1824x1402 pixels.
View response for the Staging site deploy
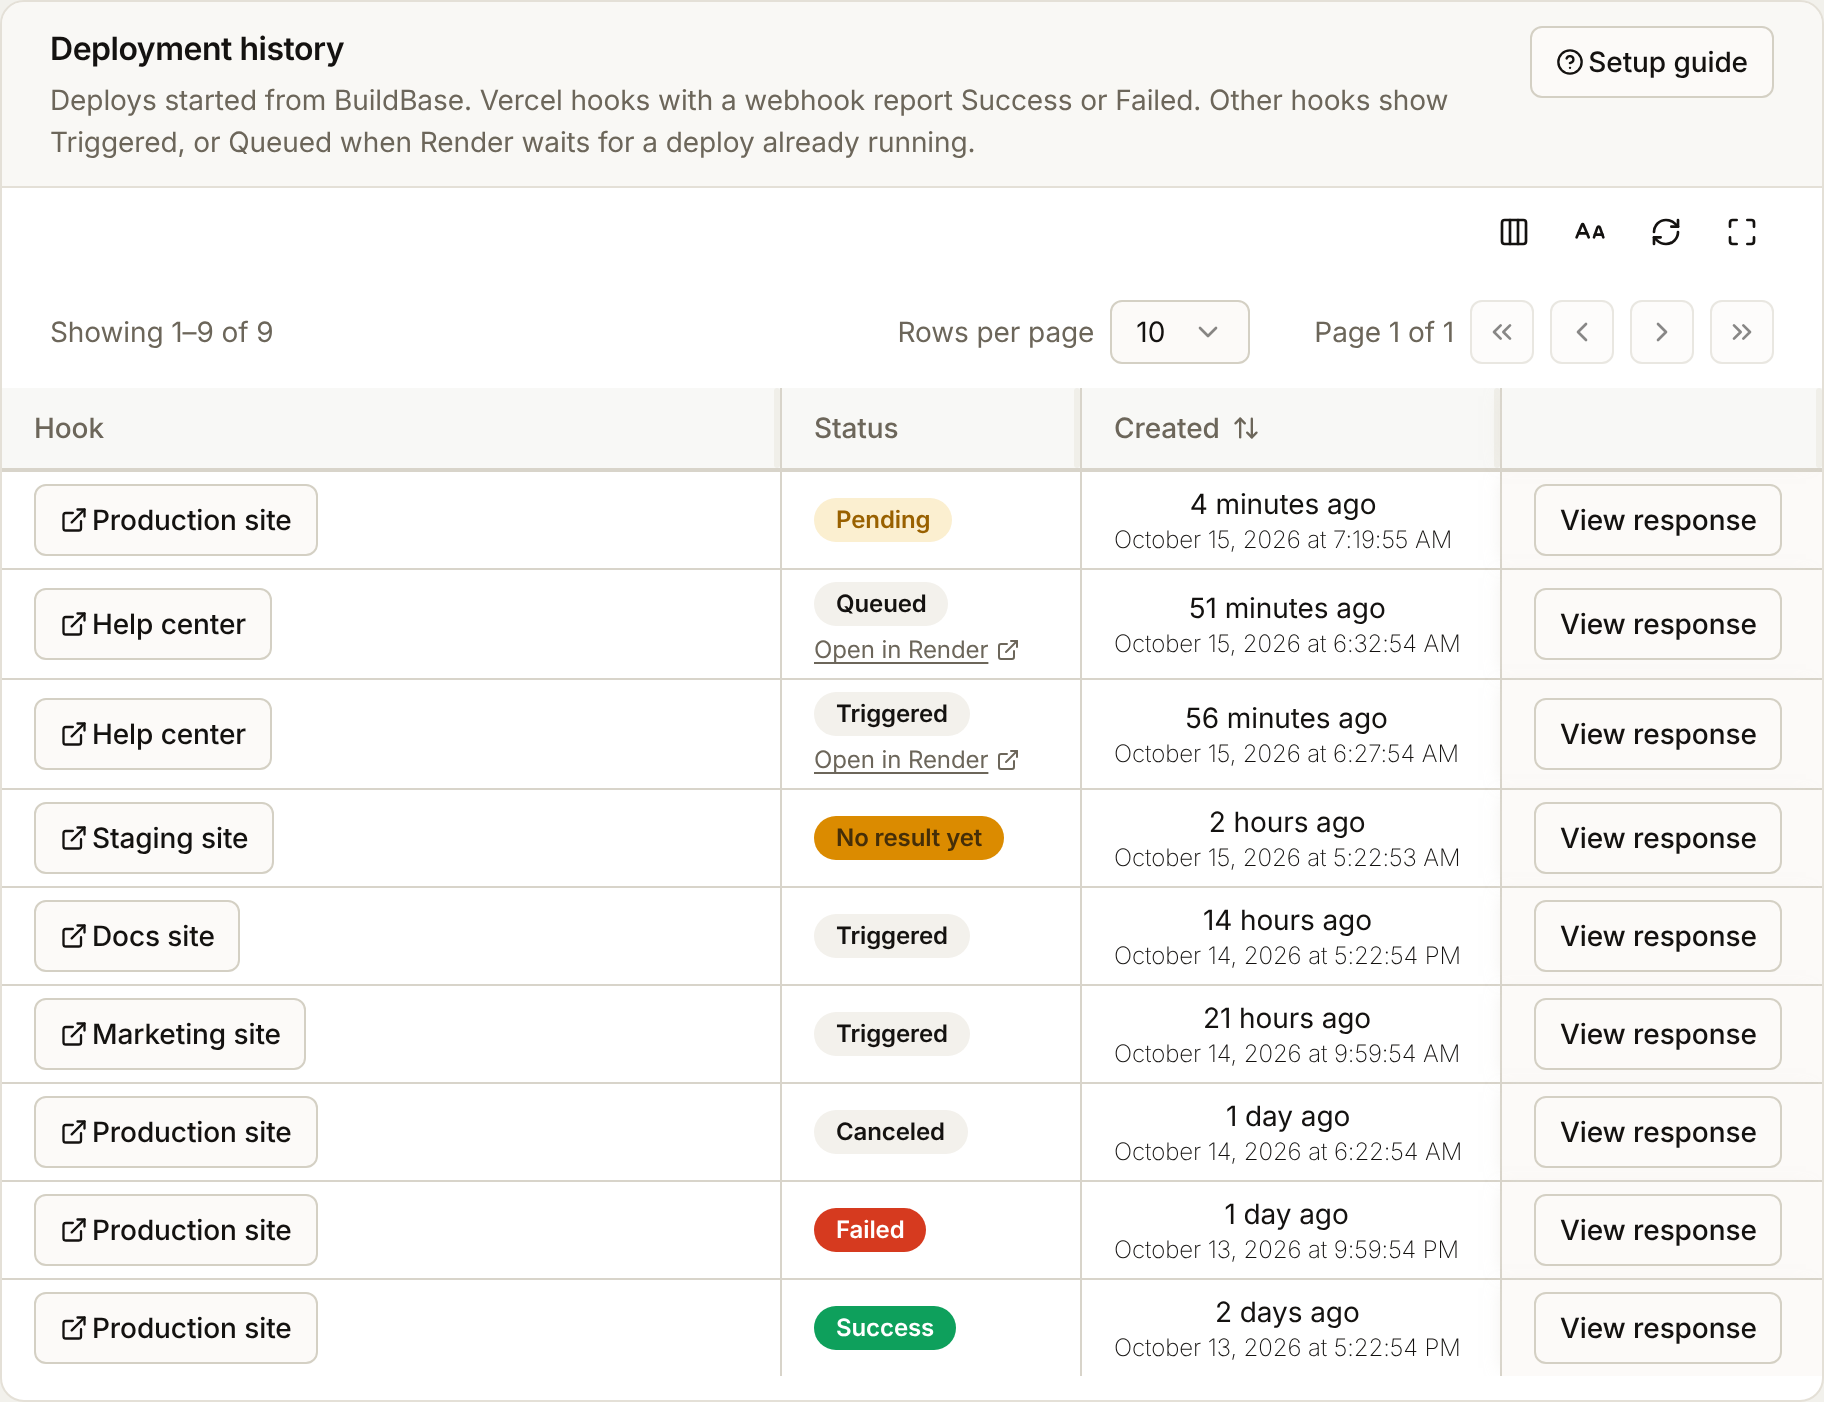coord(1658,838)
